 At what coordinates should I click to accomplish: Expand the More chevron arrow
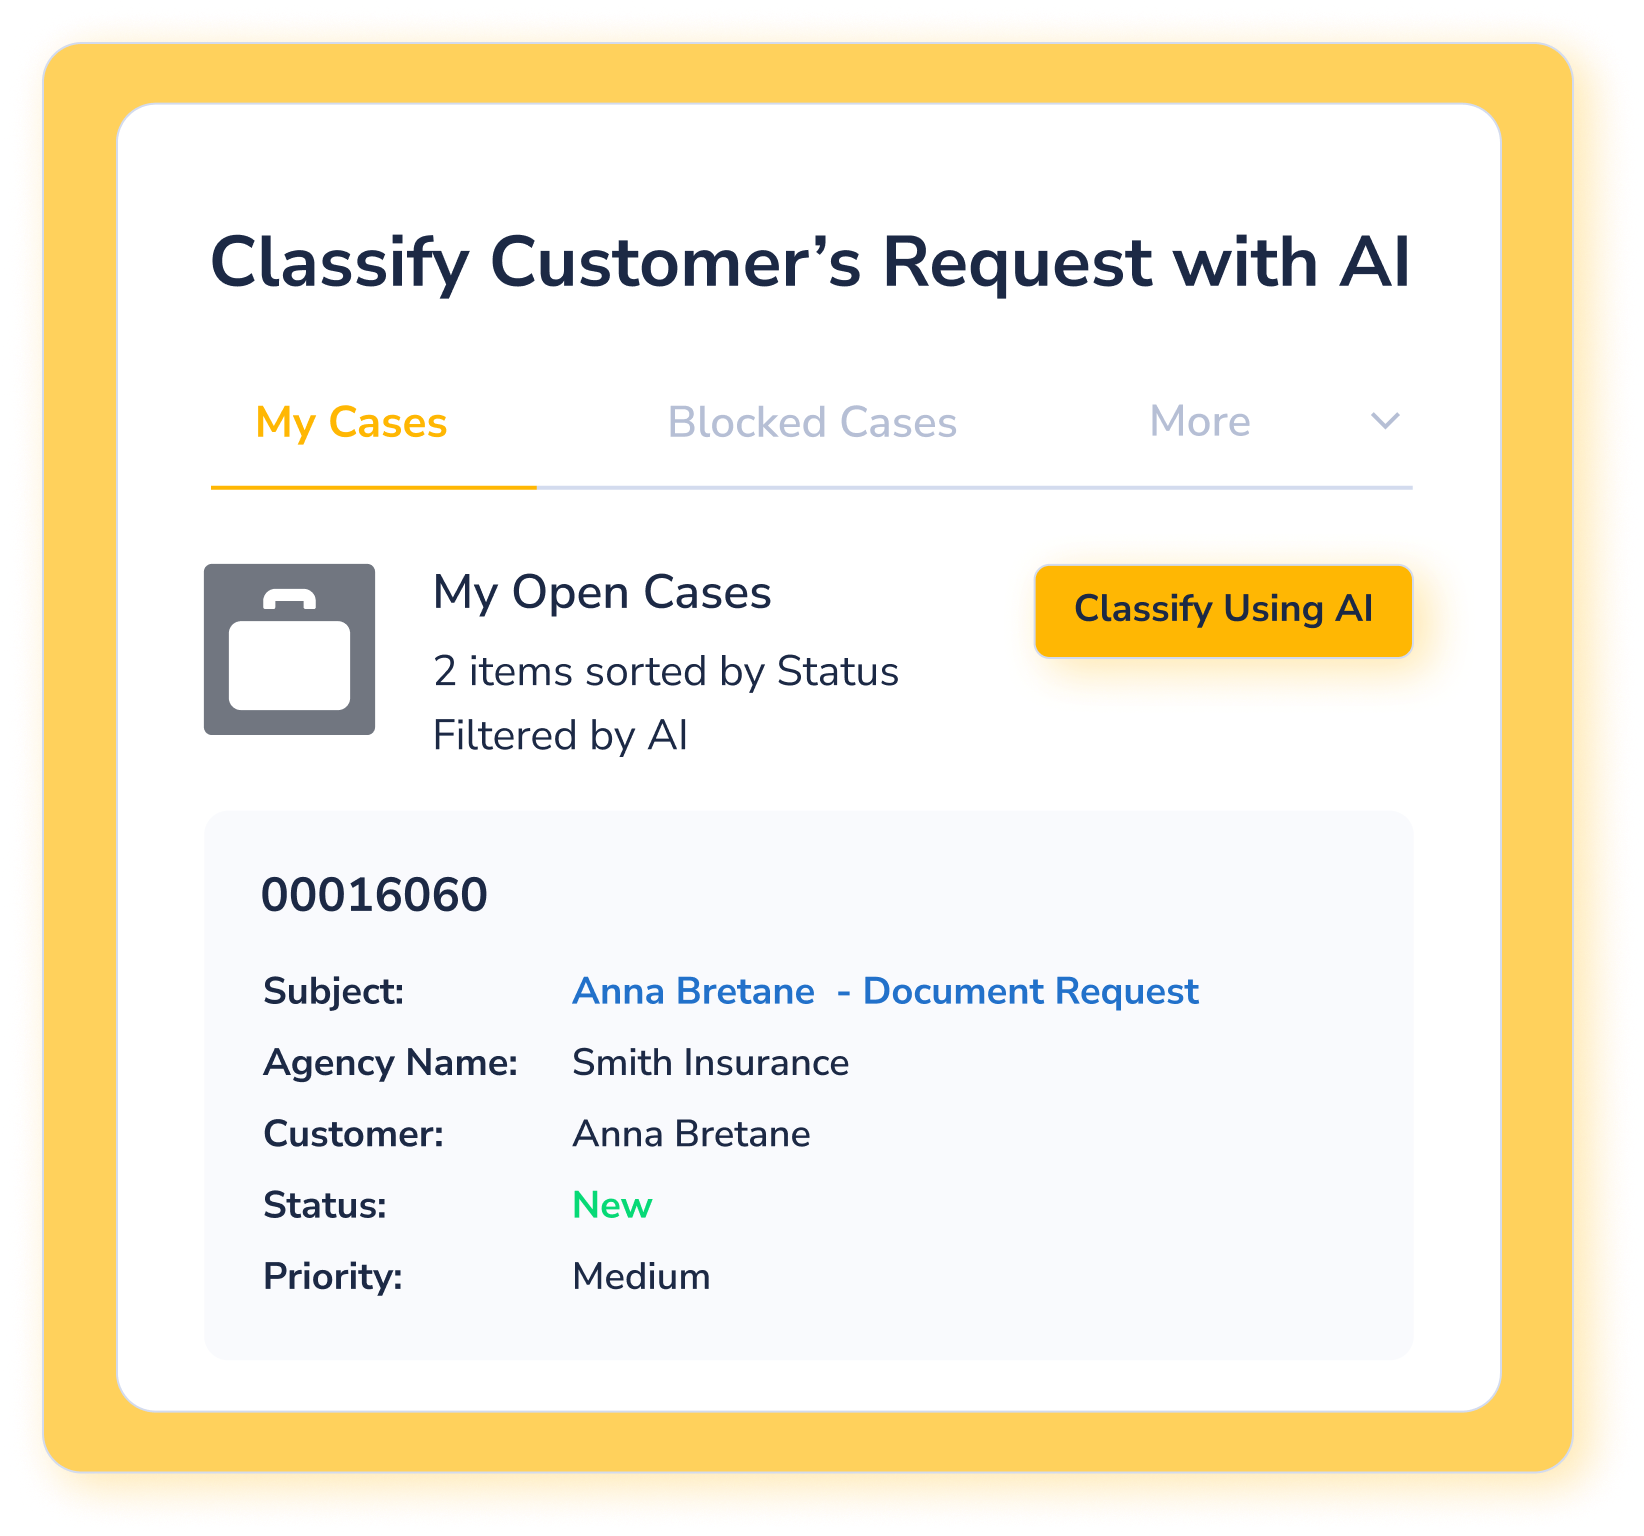pyautogui.click(x=1384, y=421)
